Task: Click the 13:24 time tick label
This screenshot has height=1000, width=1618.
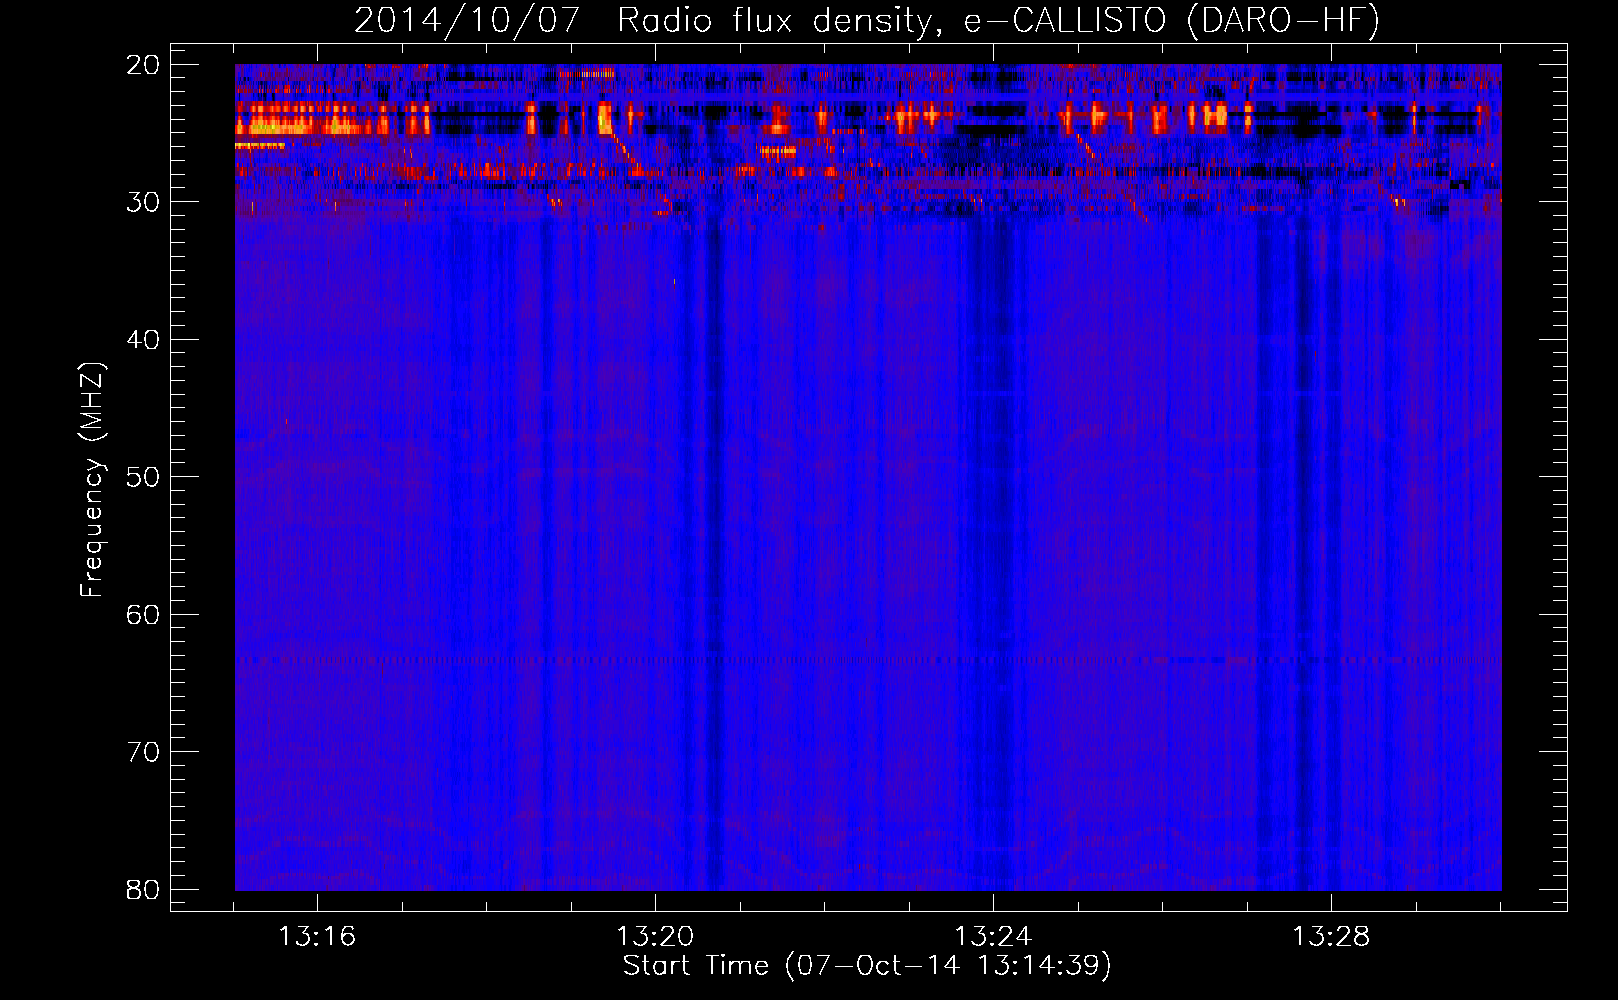Action: point(993,937)
